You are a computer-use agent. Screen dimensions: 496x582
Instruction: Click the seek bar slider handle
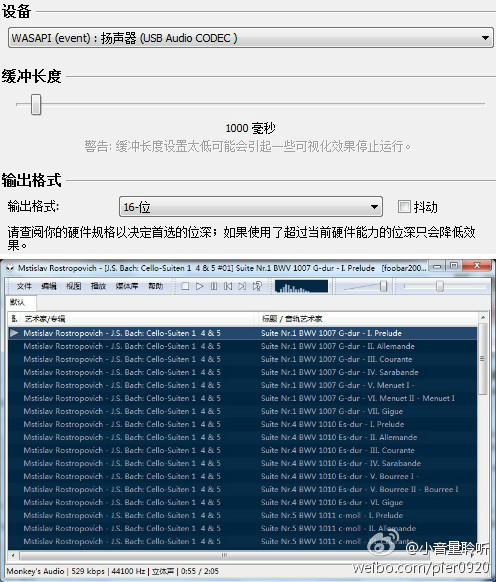(x=440, y=286)
